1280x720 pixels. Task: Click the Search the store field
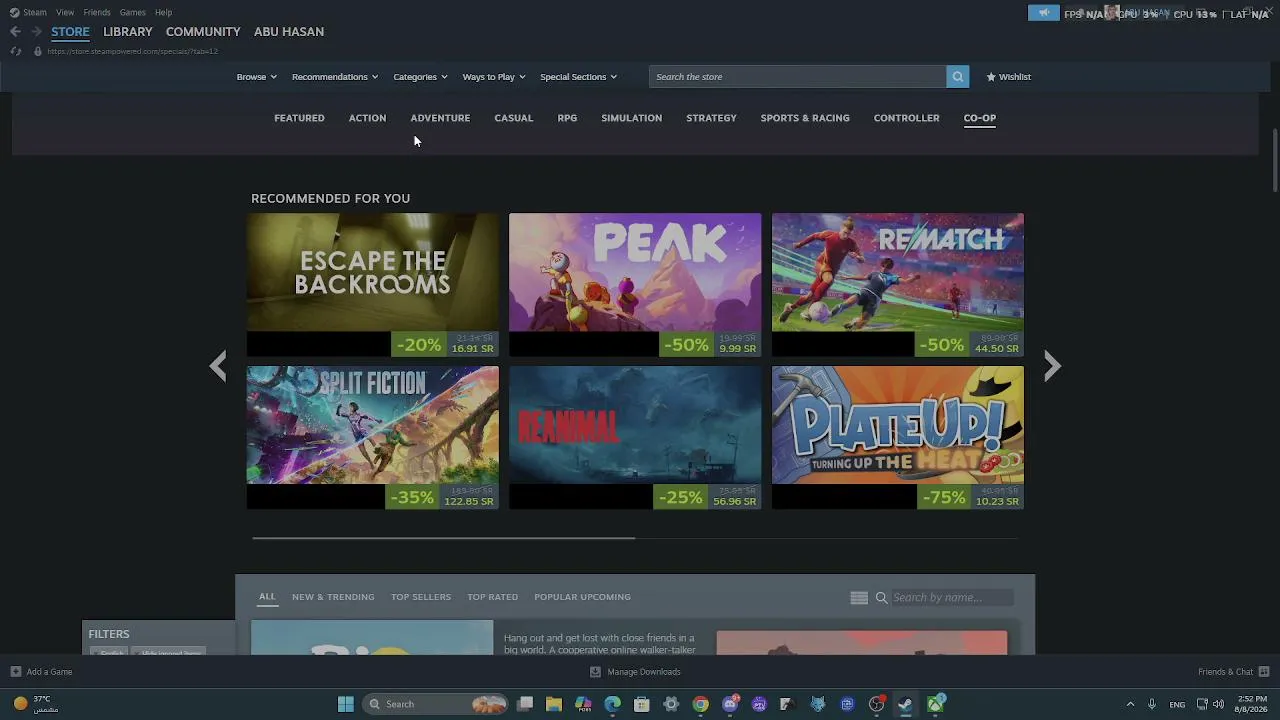tap(797, 77)
